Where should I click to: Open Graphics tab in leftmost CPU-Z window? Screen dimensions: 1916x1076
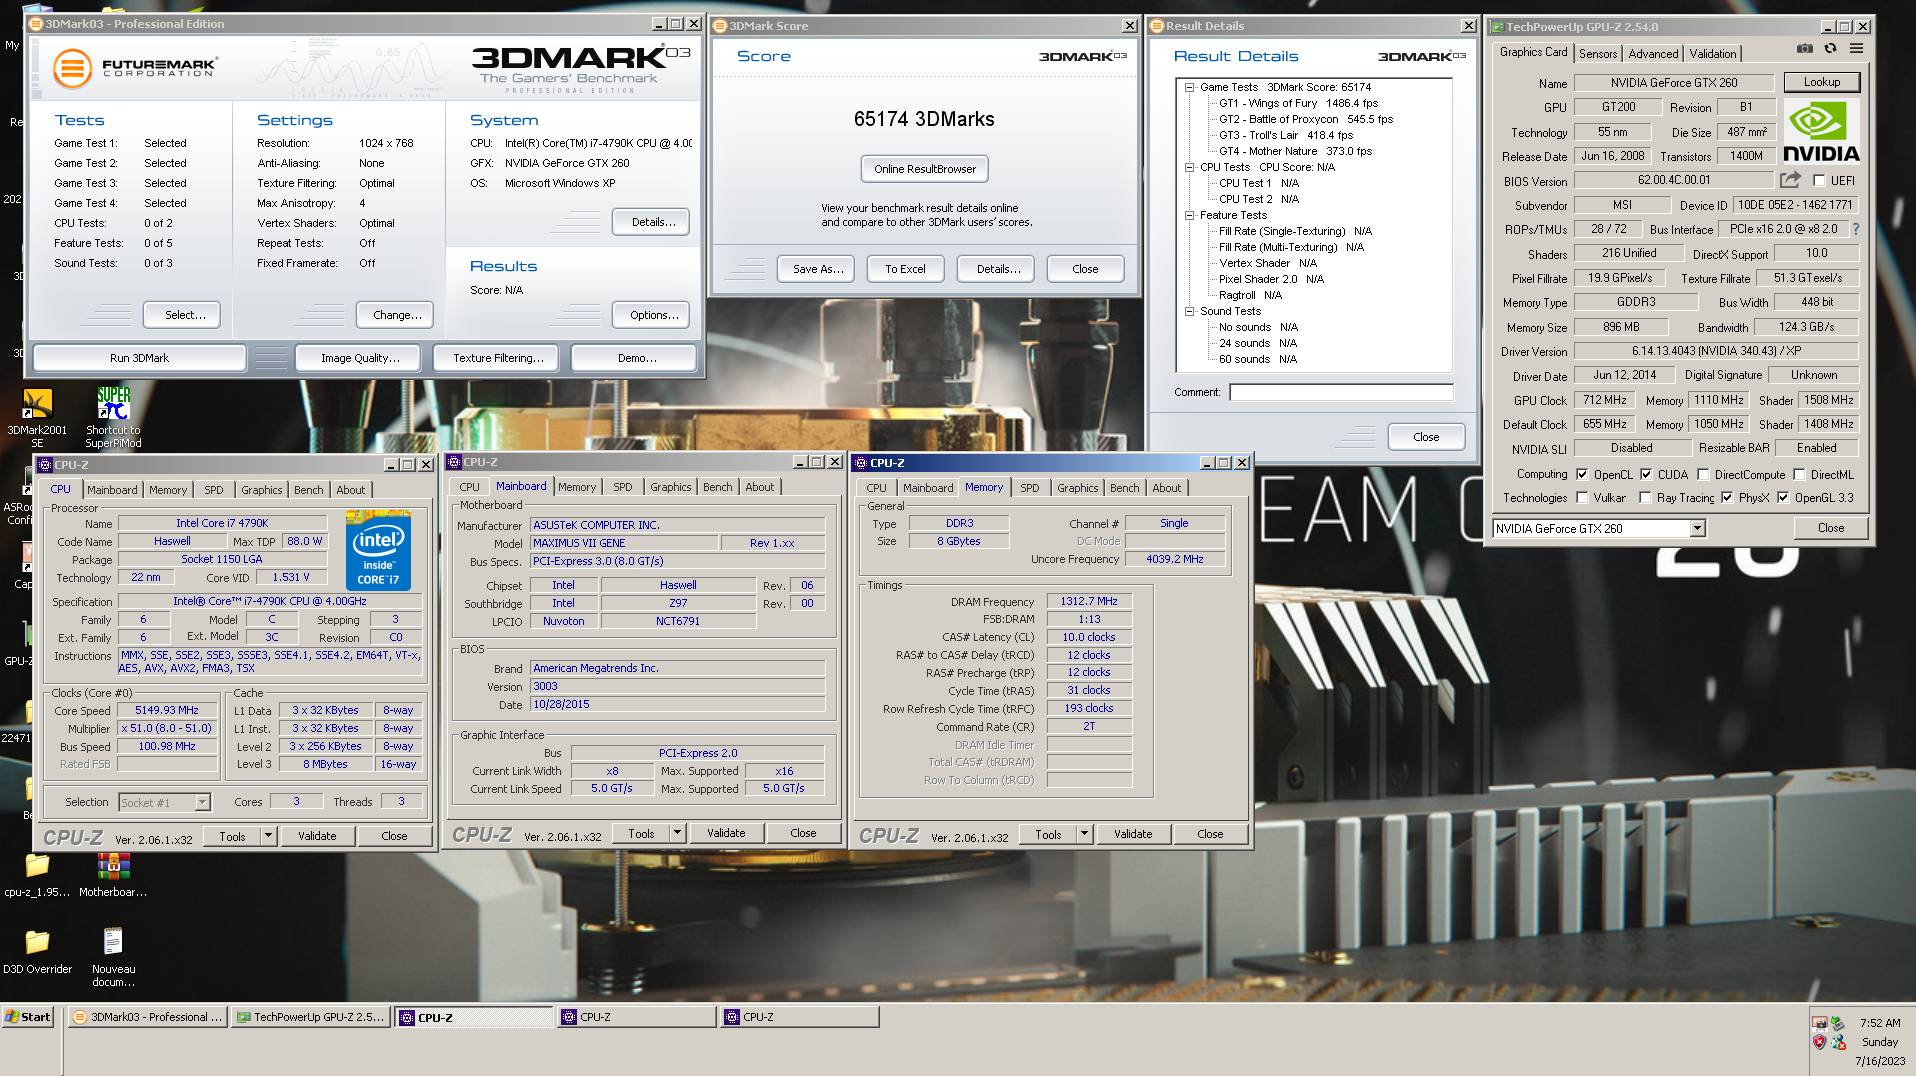[262, 490]
